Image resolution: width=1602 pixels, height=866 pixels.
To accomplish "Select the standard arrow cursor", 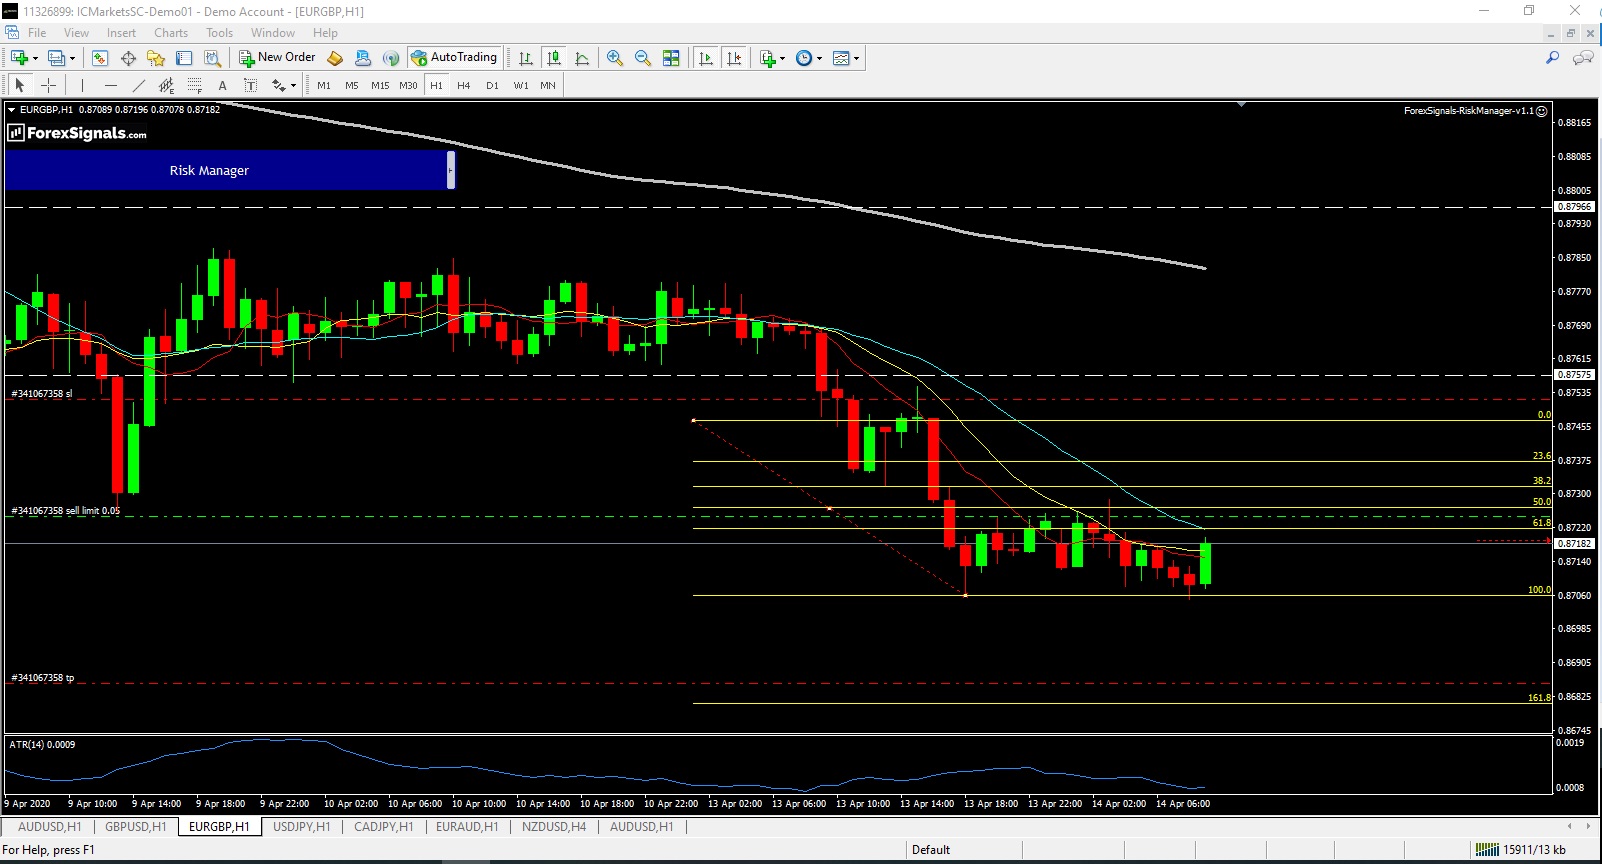I will pyautogui.click(x=20, y=85).
